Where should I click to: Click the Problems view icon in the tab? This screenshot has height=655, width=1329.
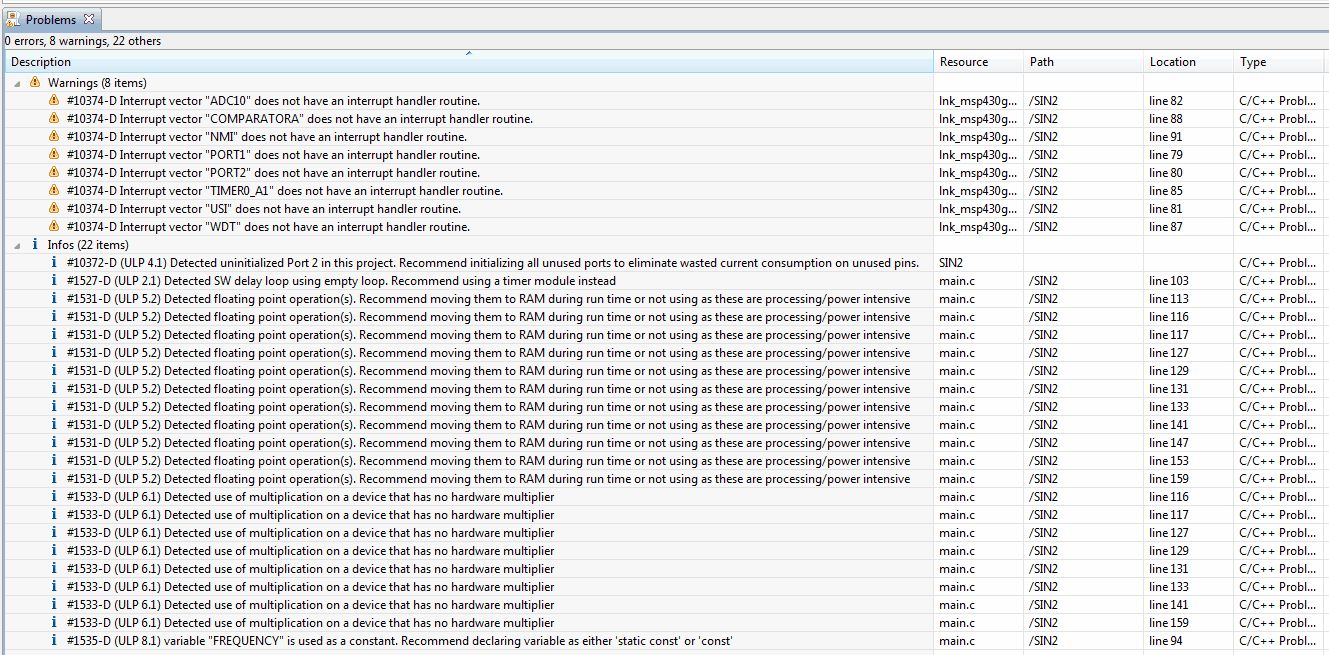tap(13, 19)
